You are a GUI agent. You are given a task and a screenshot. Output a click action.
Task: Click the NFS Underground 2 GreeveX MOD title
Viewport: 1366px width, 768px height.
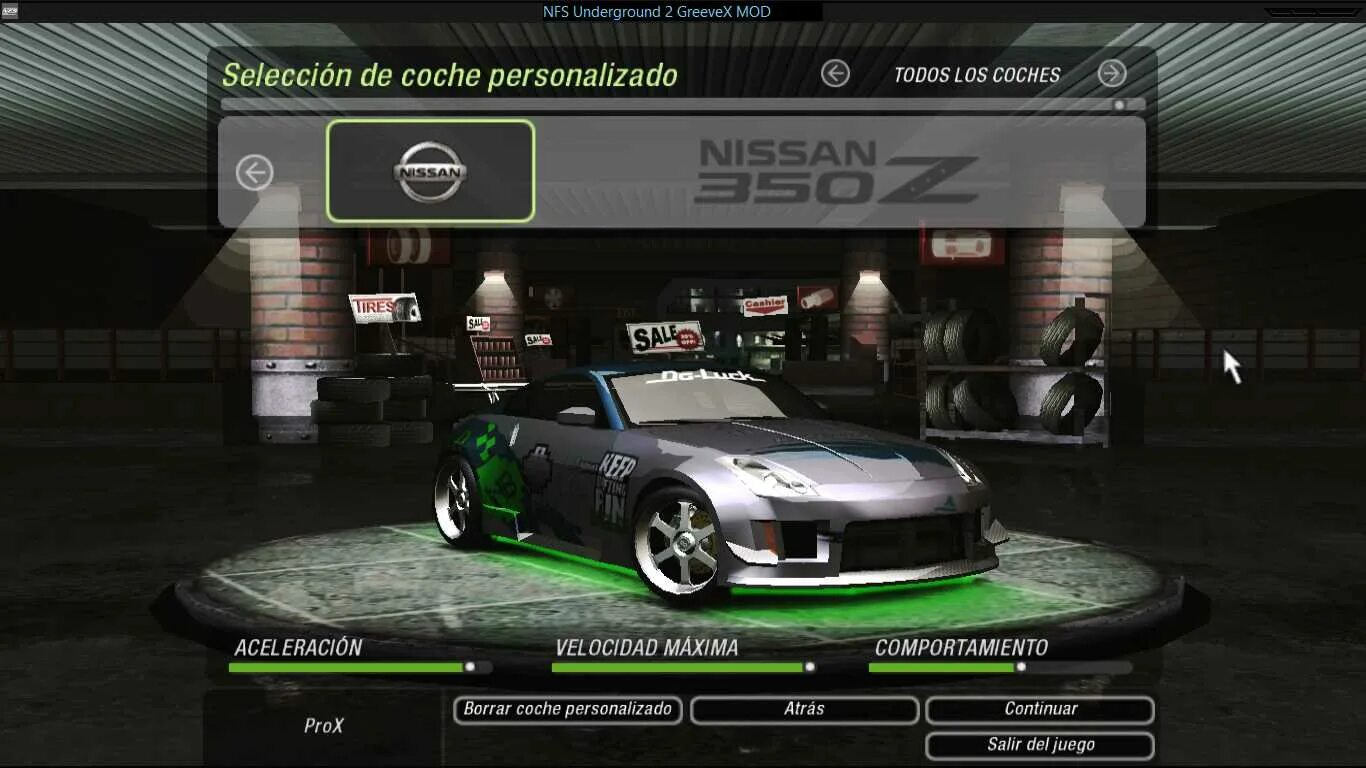click(x=657, y=12)
